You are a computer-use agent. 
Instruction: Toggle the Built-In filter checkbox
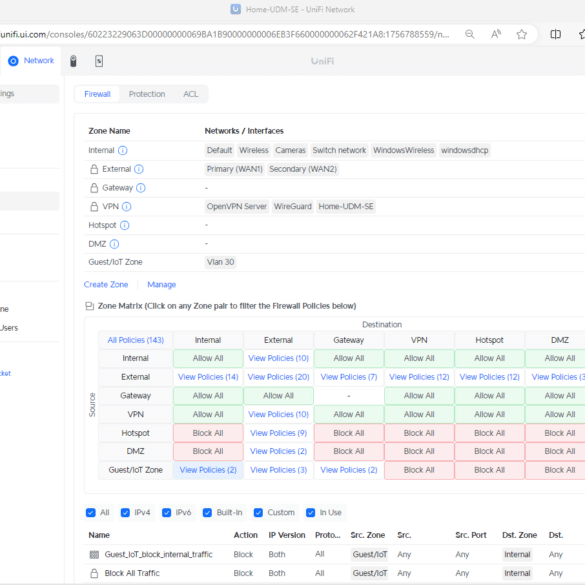click(207, 513)
